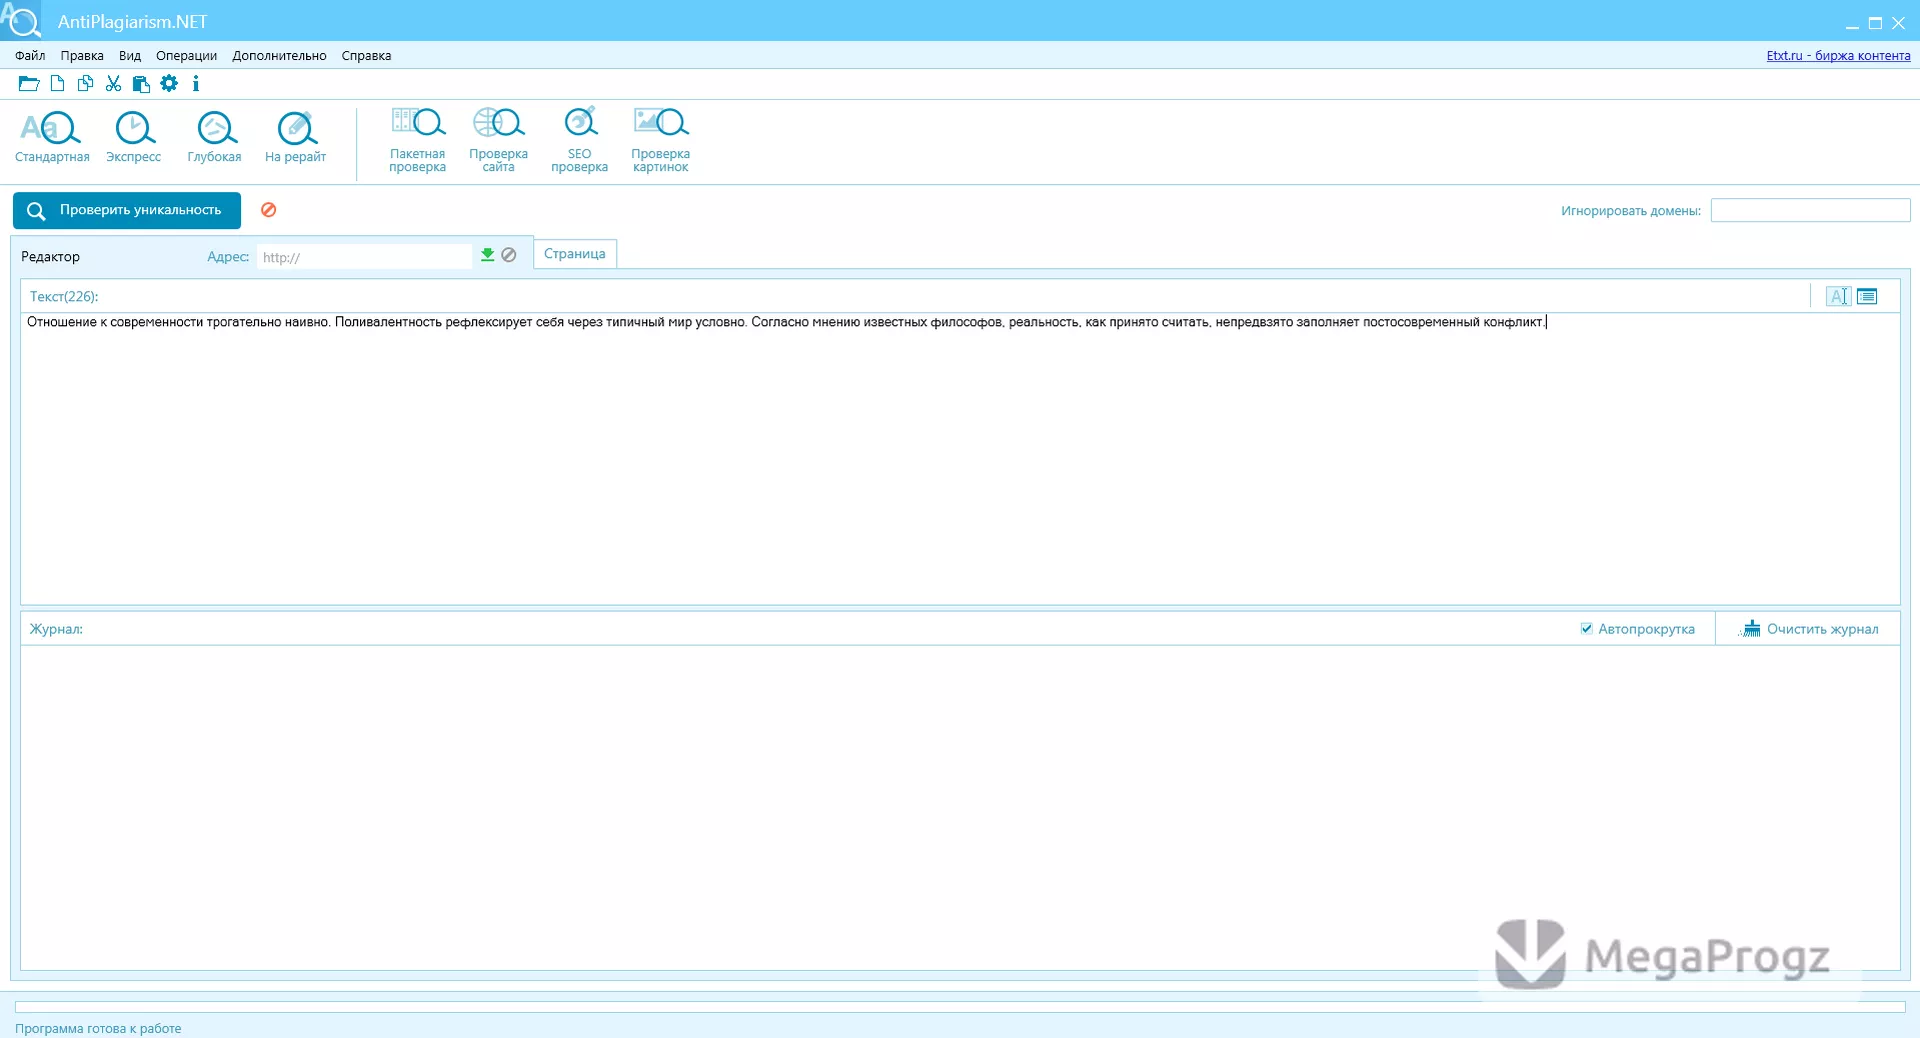Click the AntiPlagiarism.NET app logo icon
This screenshot has width=1920, height=1038.
(x=20, y=20)
